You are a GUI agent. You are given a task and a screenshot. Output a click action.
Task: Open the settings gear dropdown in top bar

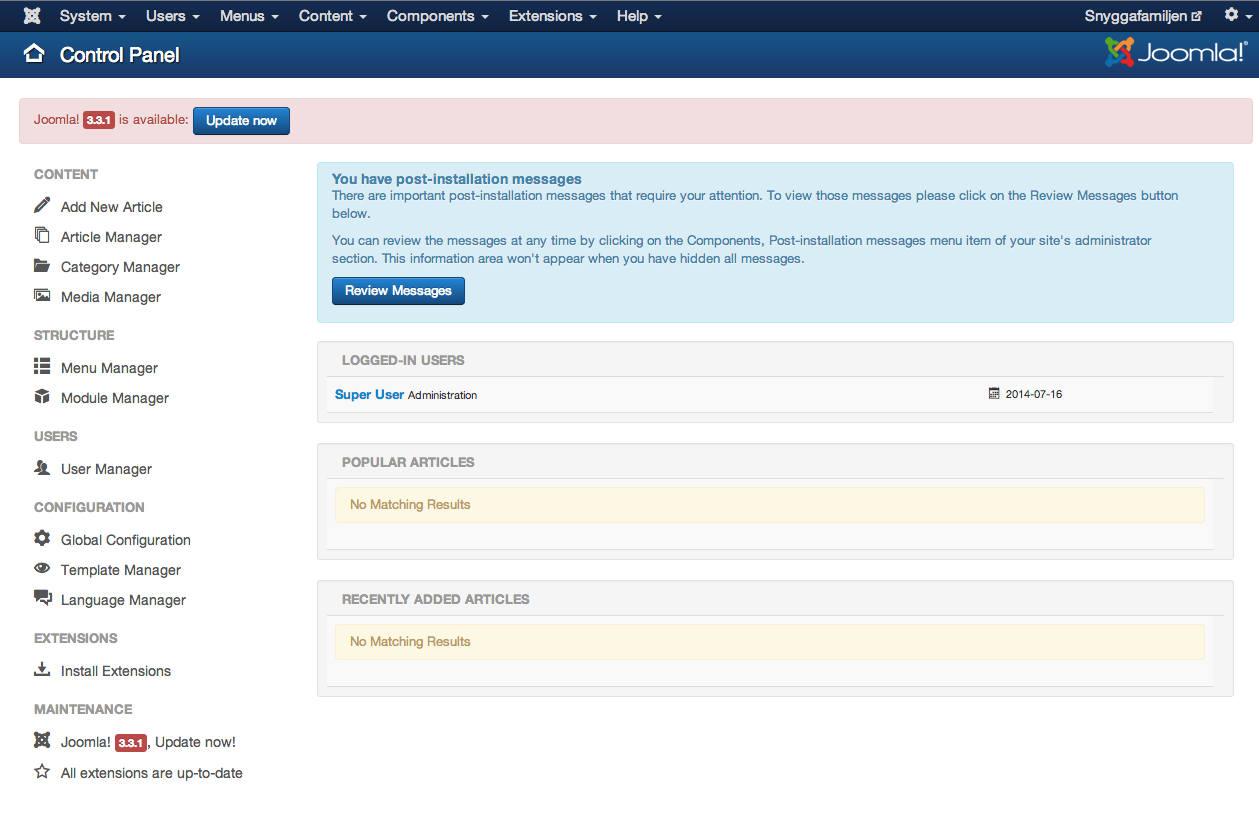tap(1236, 15)
